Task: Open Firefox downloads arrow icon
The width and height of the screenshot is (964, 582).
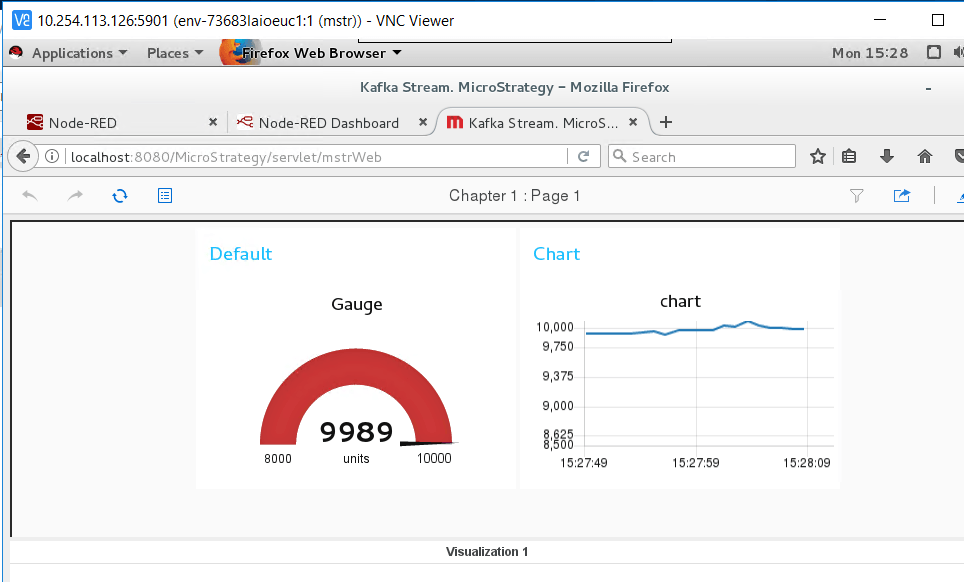Action: click(x=886, y=156)
